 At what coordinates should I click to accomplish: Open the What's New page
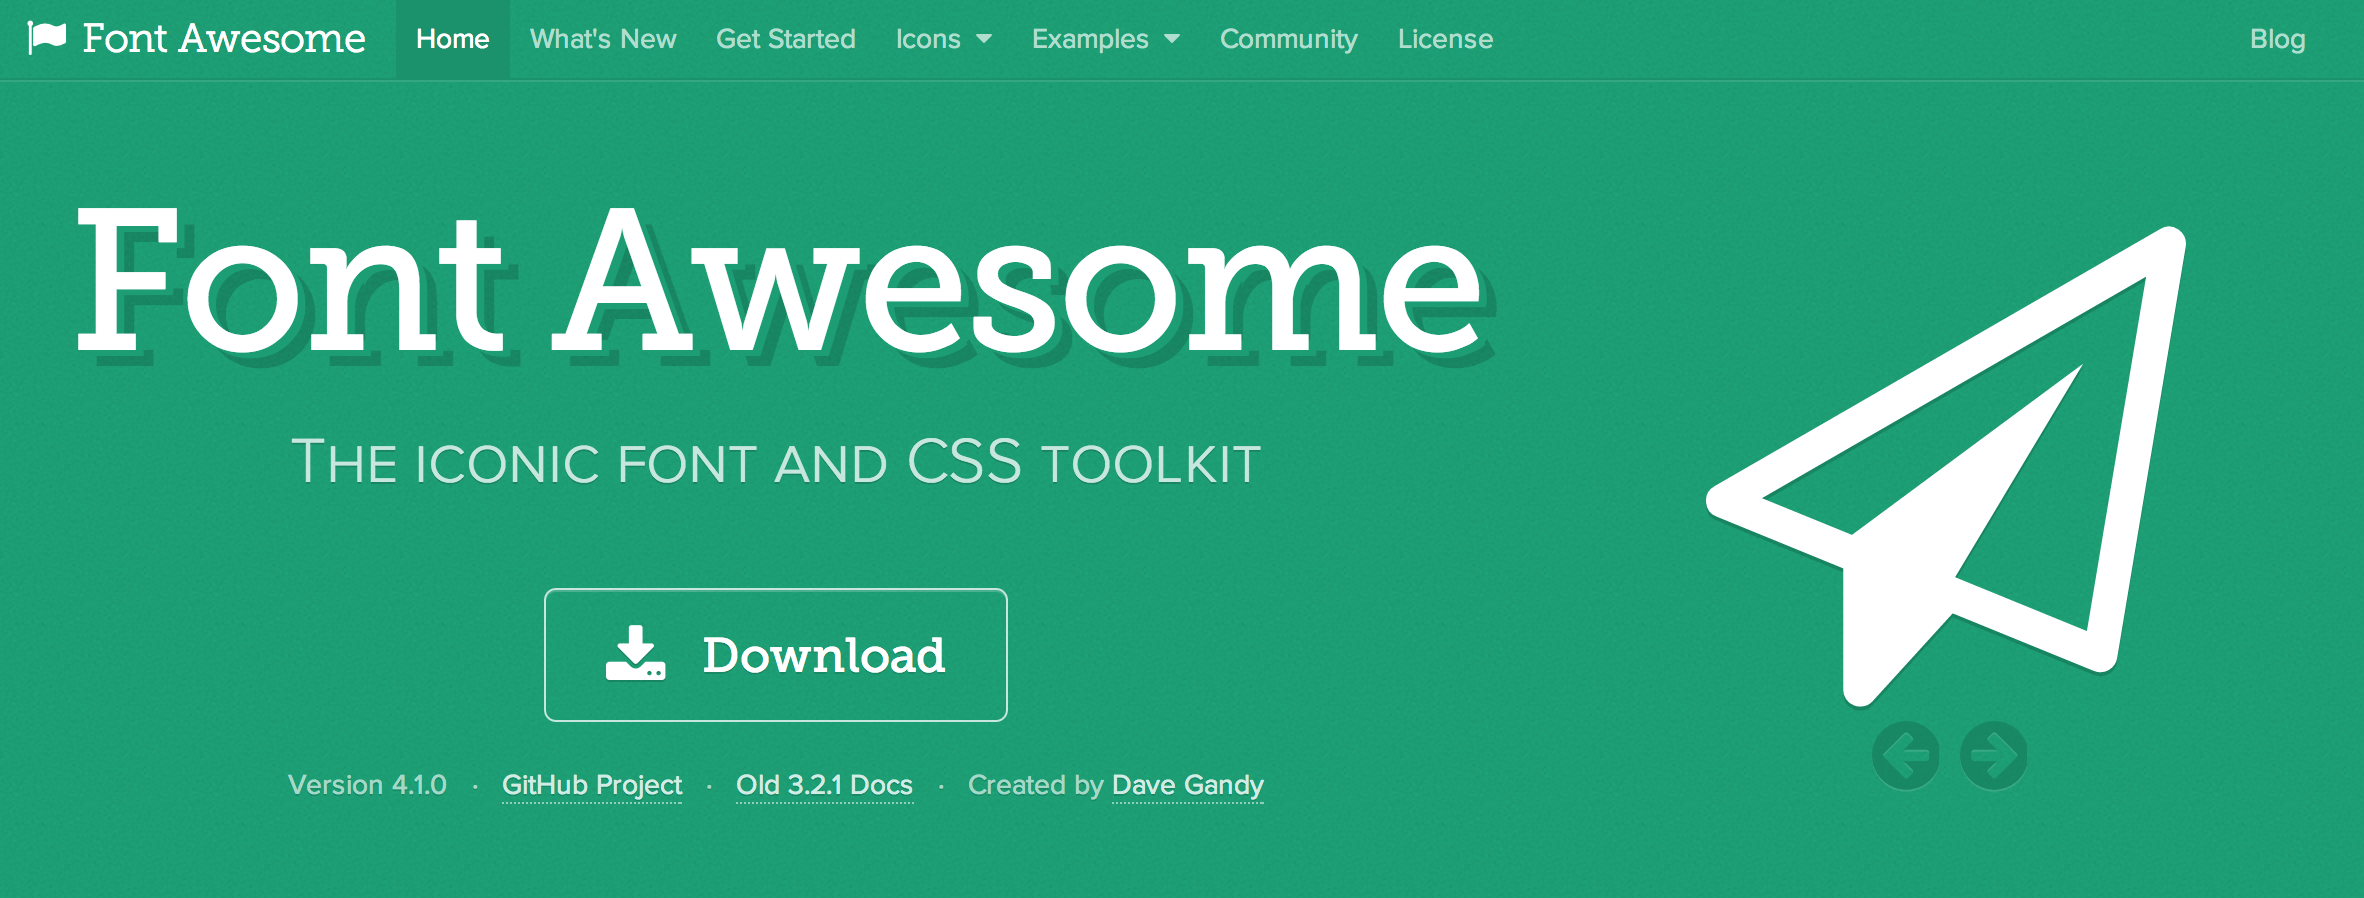603,39
